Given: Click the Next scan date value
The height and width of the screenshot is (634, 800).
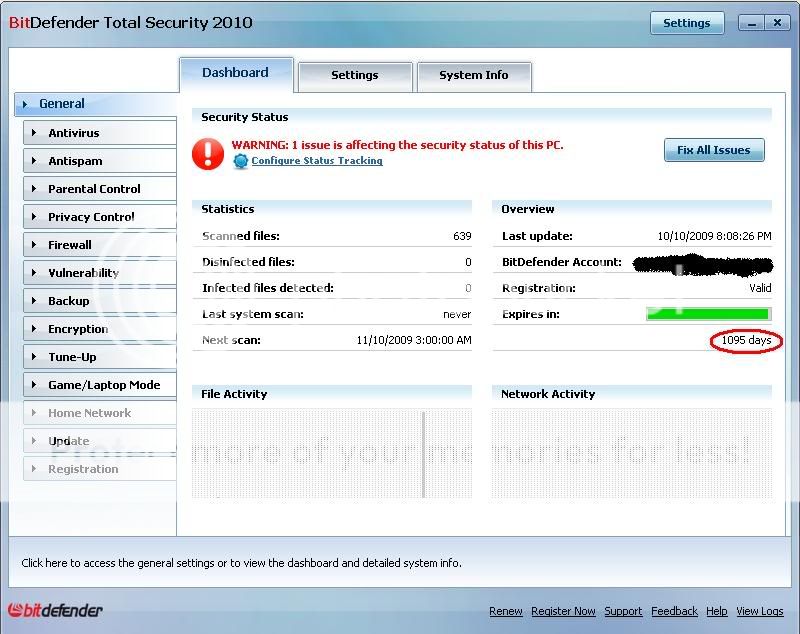Looking at the screenshot, I should (414, 340).
